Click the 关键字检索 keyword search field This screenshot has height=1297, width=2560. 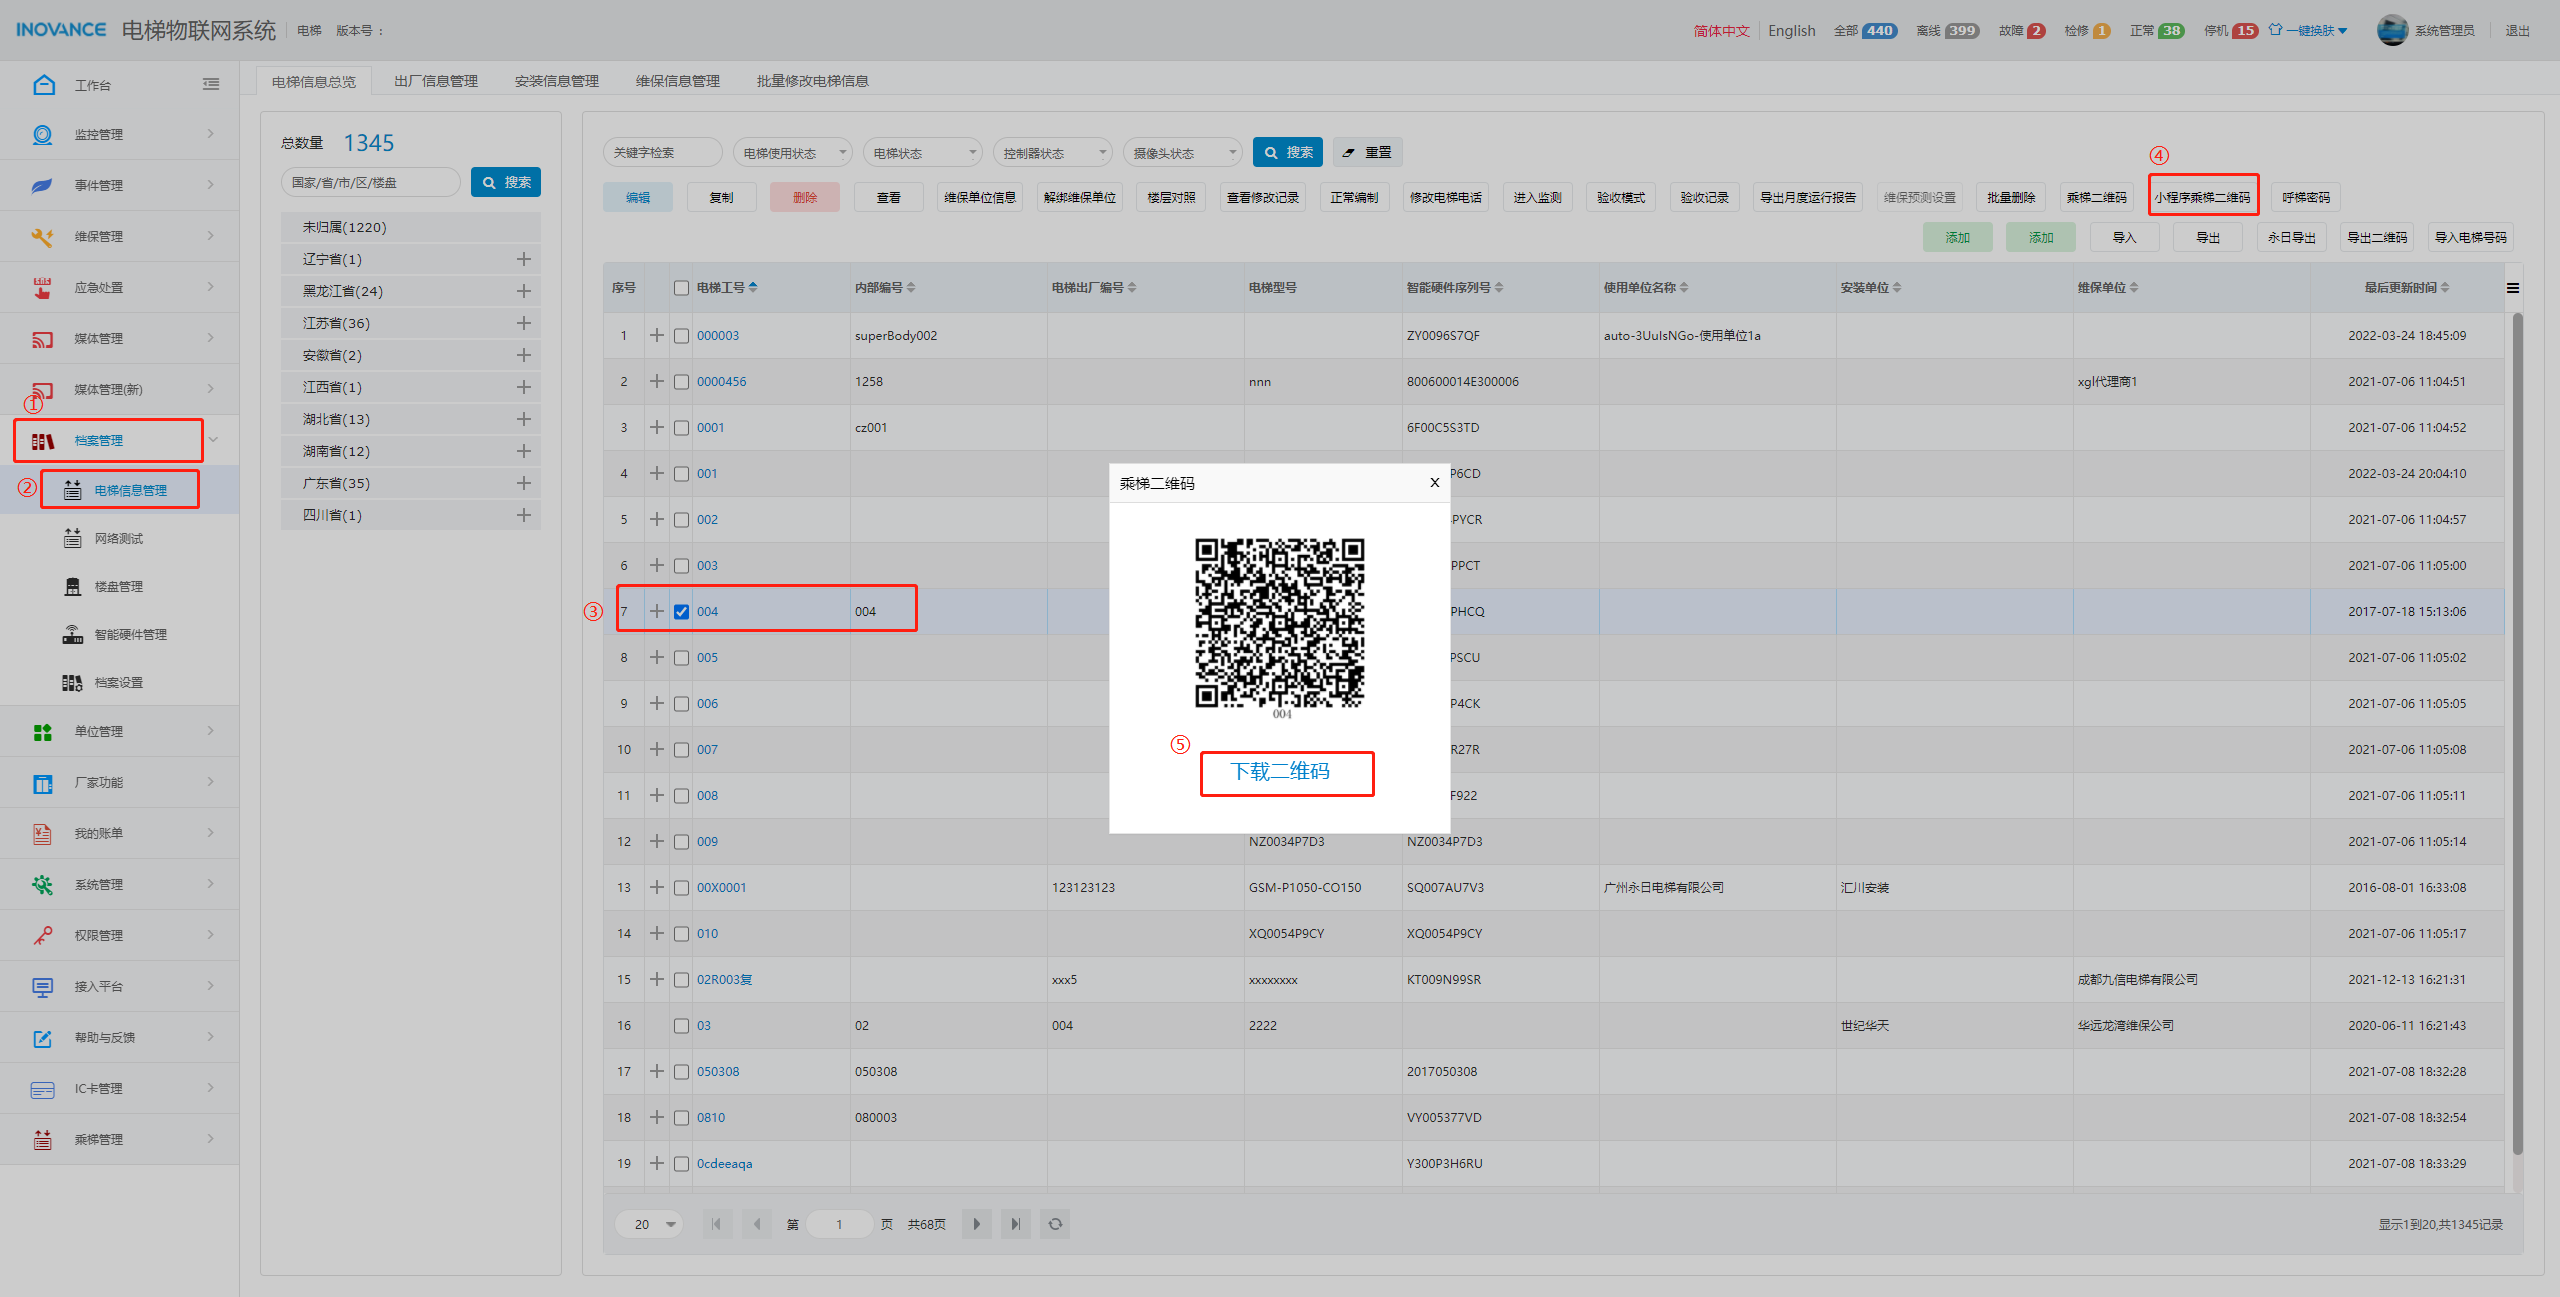click(662, 153)
